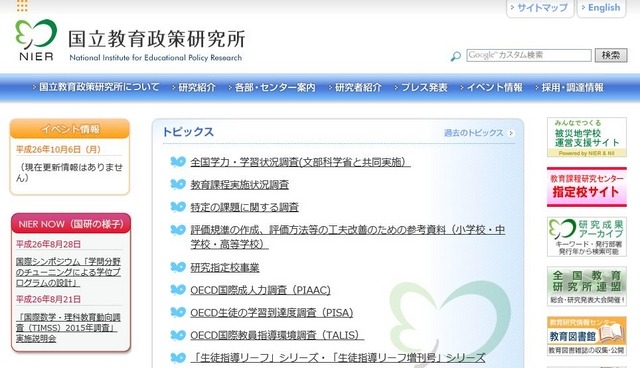The image size is (640, 368).
Task: Switch to English version
Action: tap(601, 8)
